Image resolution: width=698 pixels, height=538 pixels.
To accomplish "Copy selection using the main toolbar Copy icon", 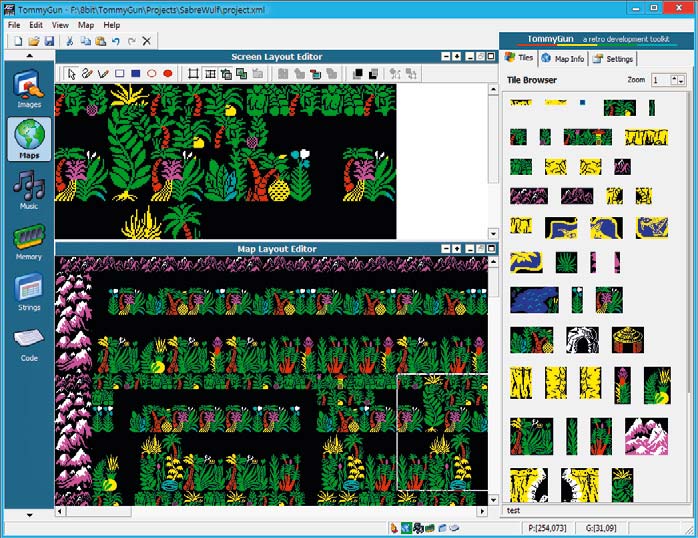I will tap(85, 41).
